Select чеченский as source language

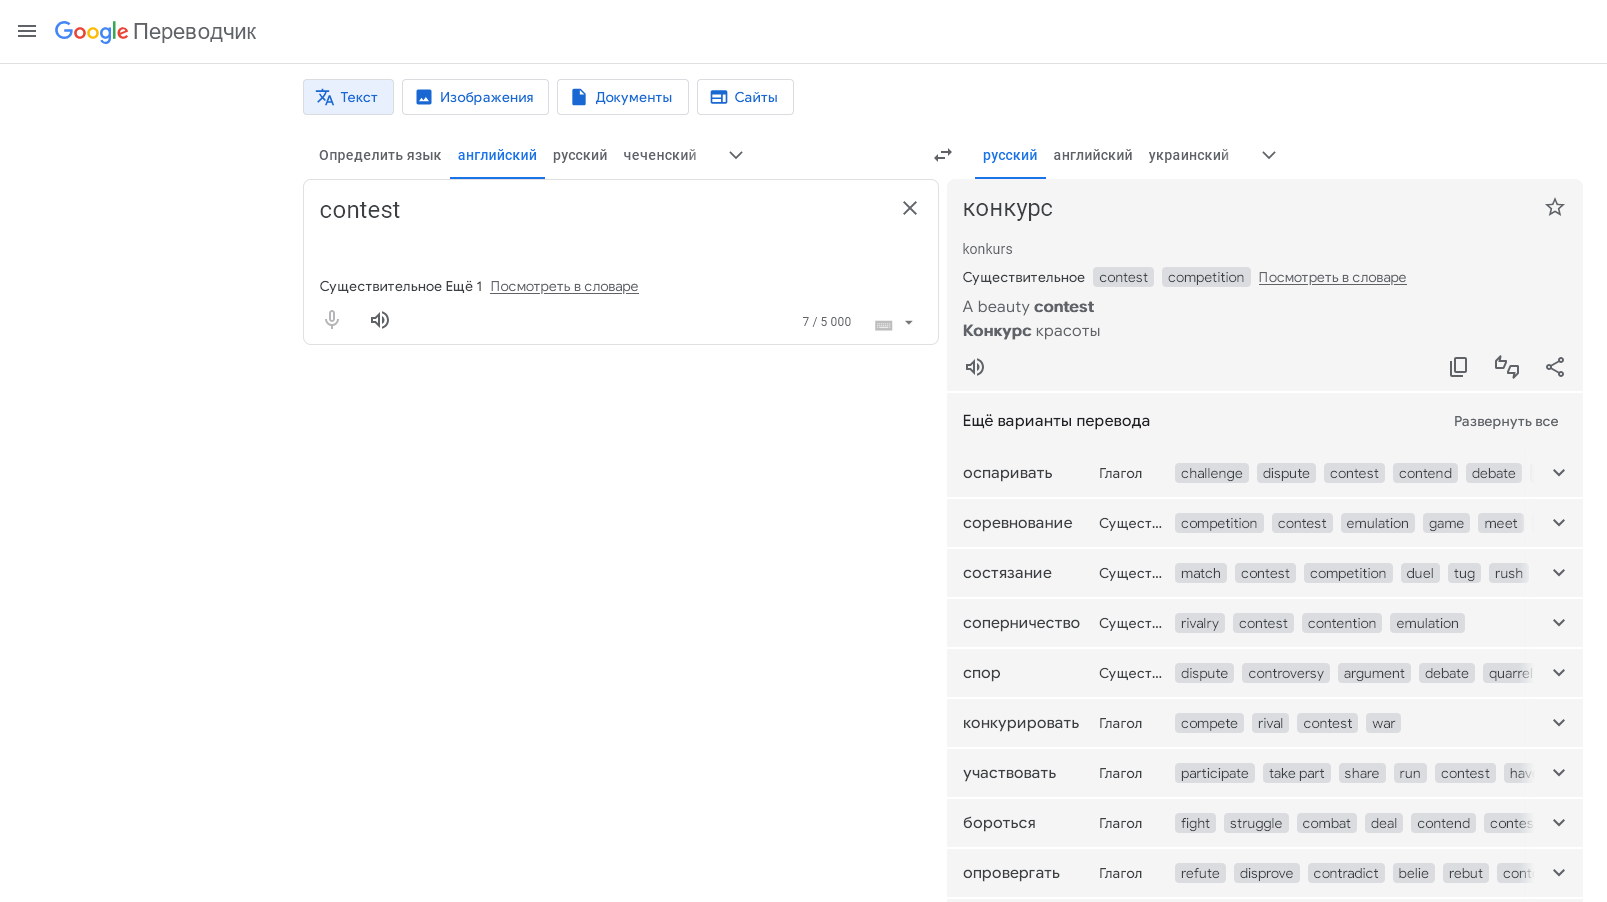660,155
